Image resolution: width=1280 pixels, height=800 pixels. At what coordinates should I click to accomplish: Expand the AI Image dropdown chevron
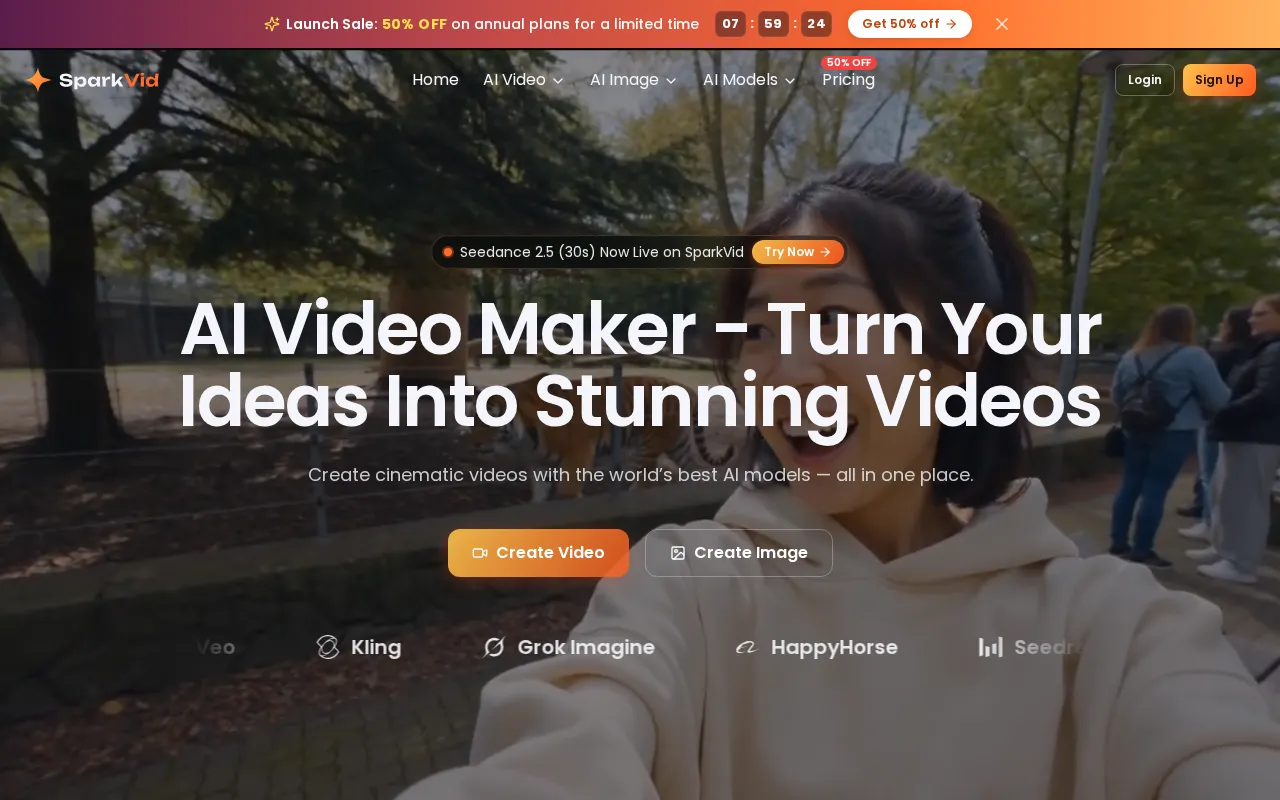point(671,80)
